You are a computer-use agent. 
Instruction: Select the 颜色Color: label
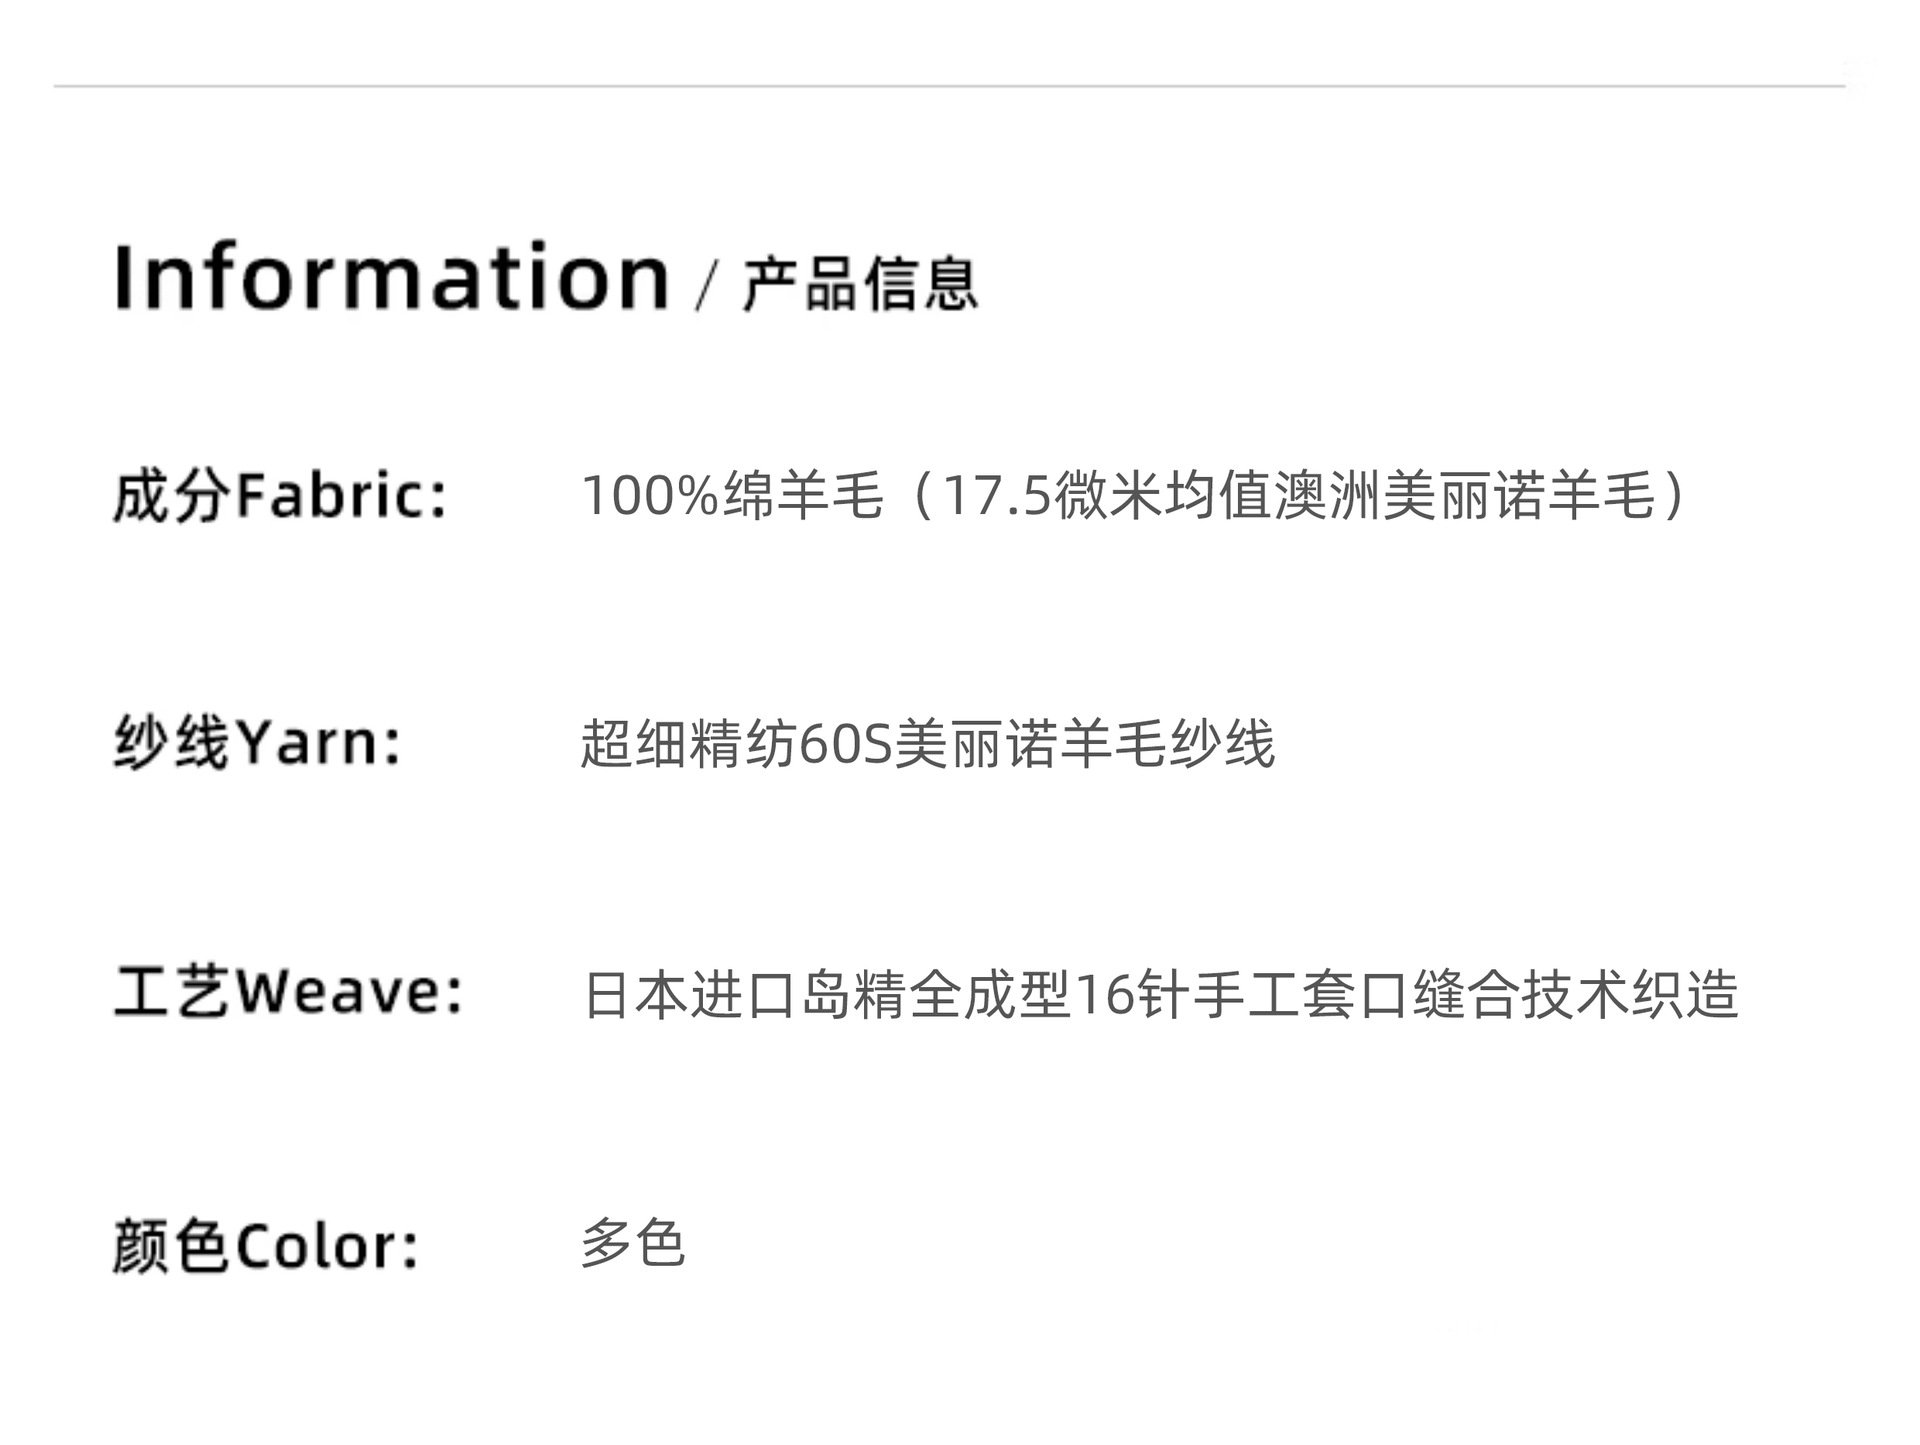tap(265, 1247)
